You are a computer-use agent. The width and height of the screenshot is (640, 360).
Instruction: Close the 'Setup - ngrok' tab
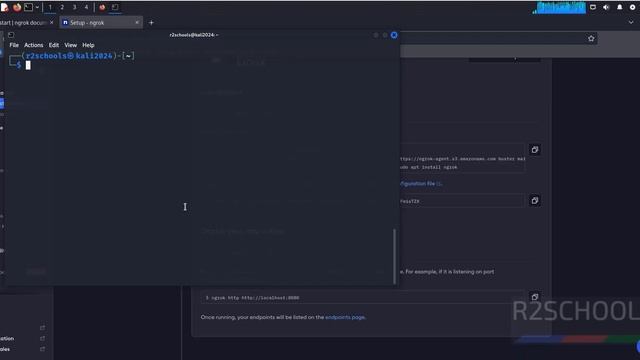137,23
